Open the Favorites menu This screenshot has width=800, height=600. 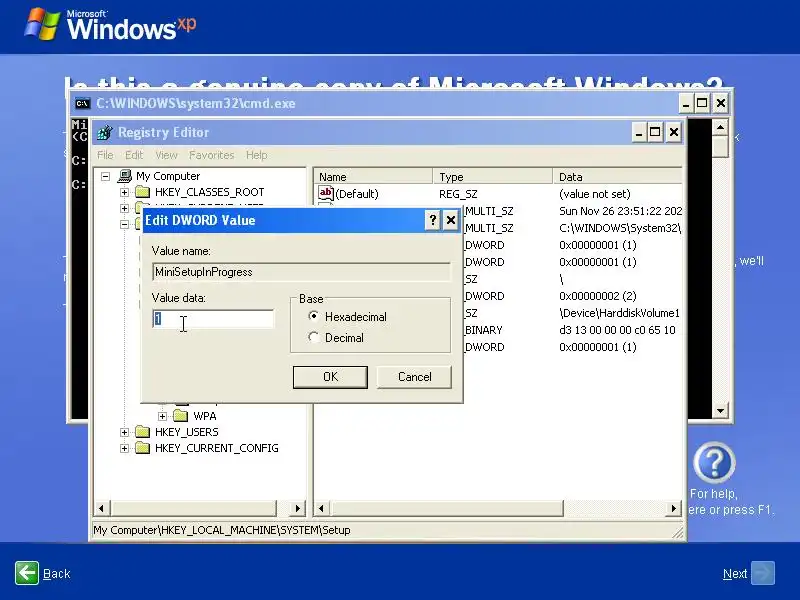click(x=211, y=155)
